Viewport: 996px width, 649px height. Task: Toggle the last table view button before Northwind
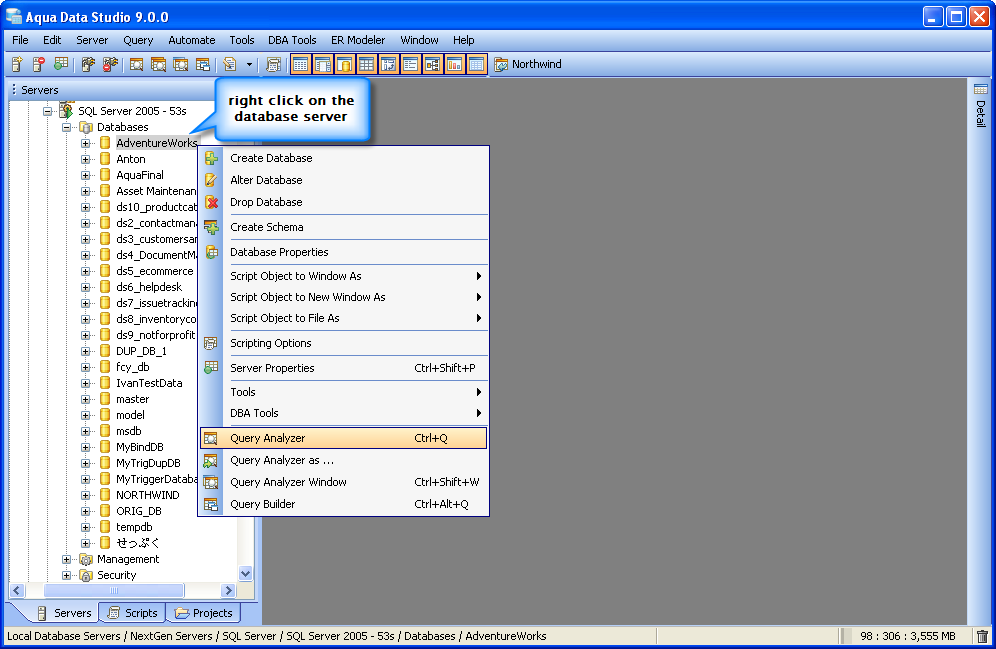[476, 64]
